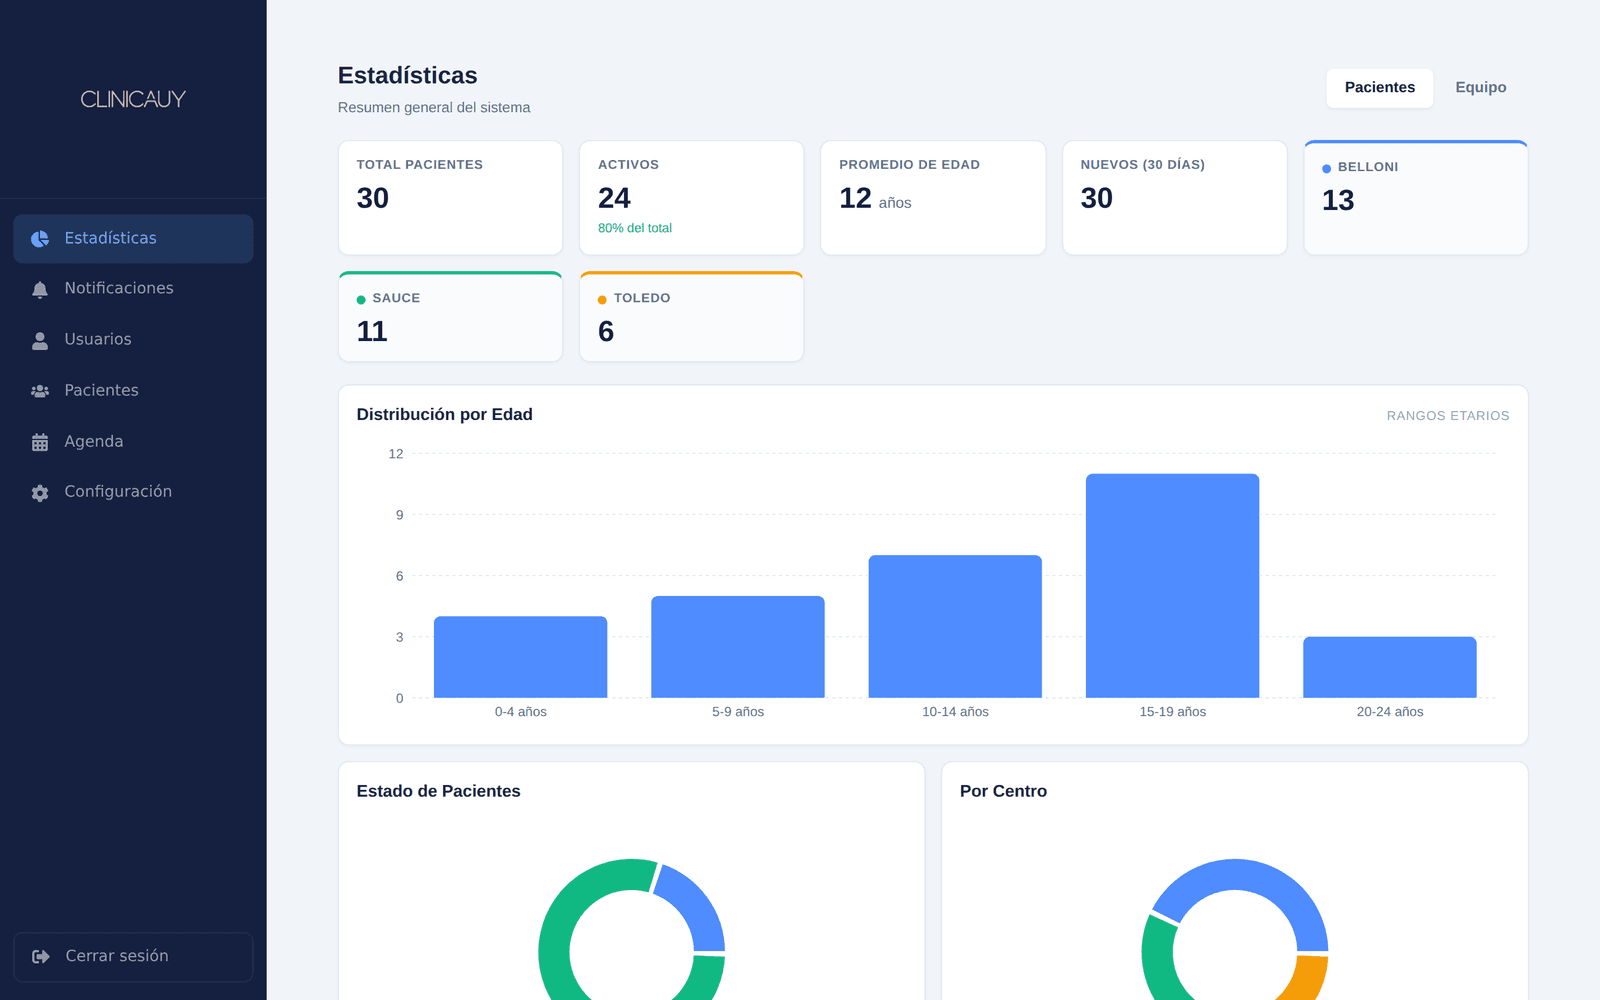Open the Notificaciones menu item
The image size is (1600, 1000).
tap(133, 289)
